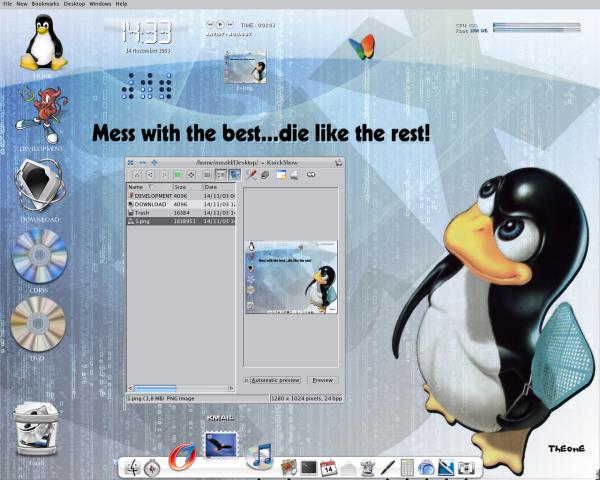Select the DEVELOPMENT folder row

click(x=181, y=196)
